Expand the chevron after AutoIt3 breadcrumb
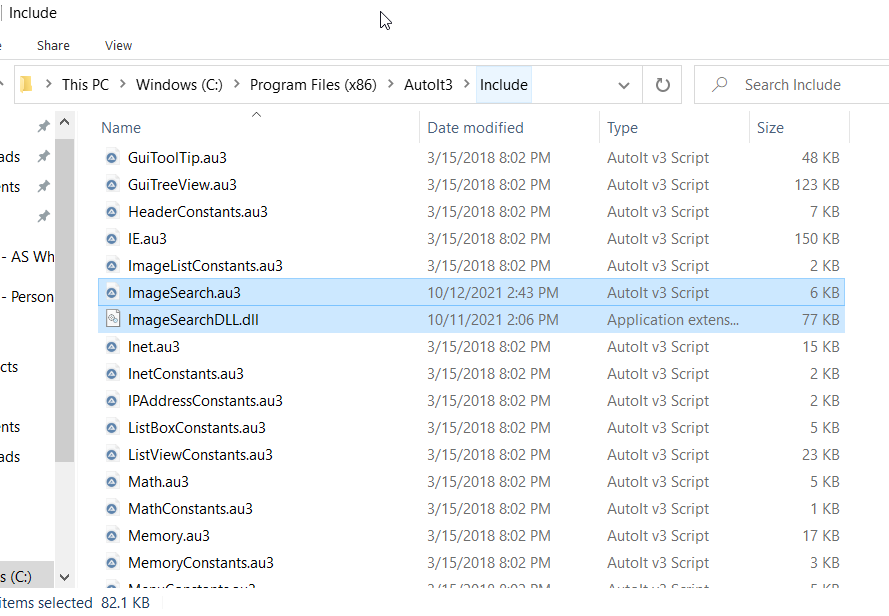Screen dimensions: 889x616 pos(467,85)
